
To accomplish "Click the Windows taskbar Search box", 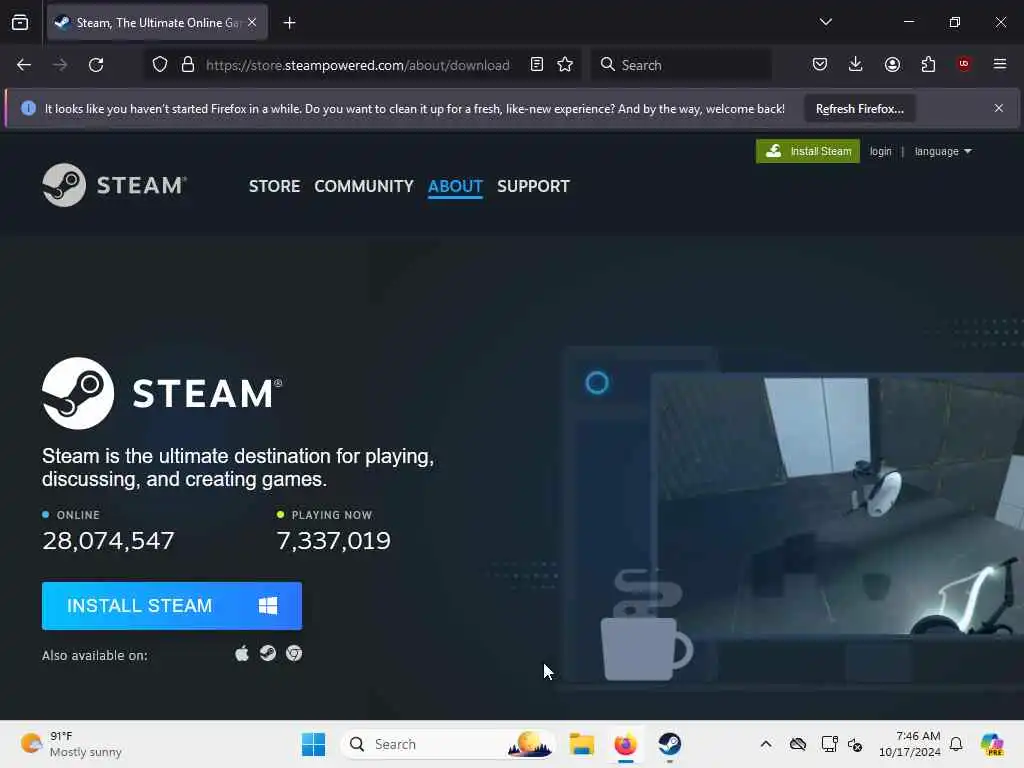I will 448,744.
